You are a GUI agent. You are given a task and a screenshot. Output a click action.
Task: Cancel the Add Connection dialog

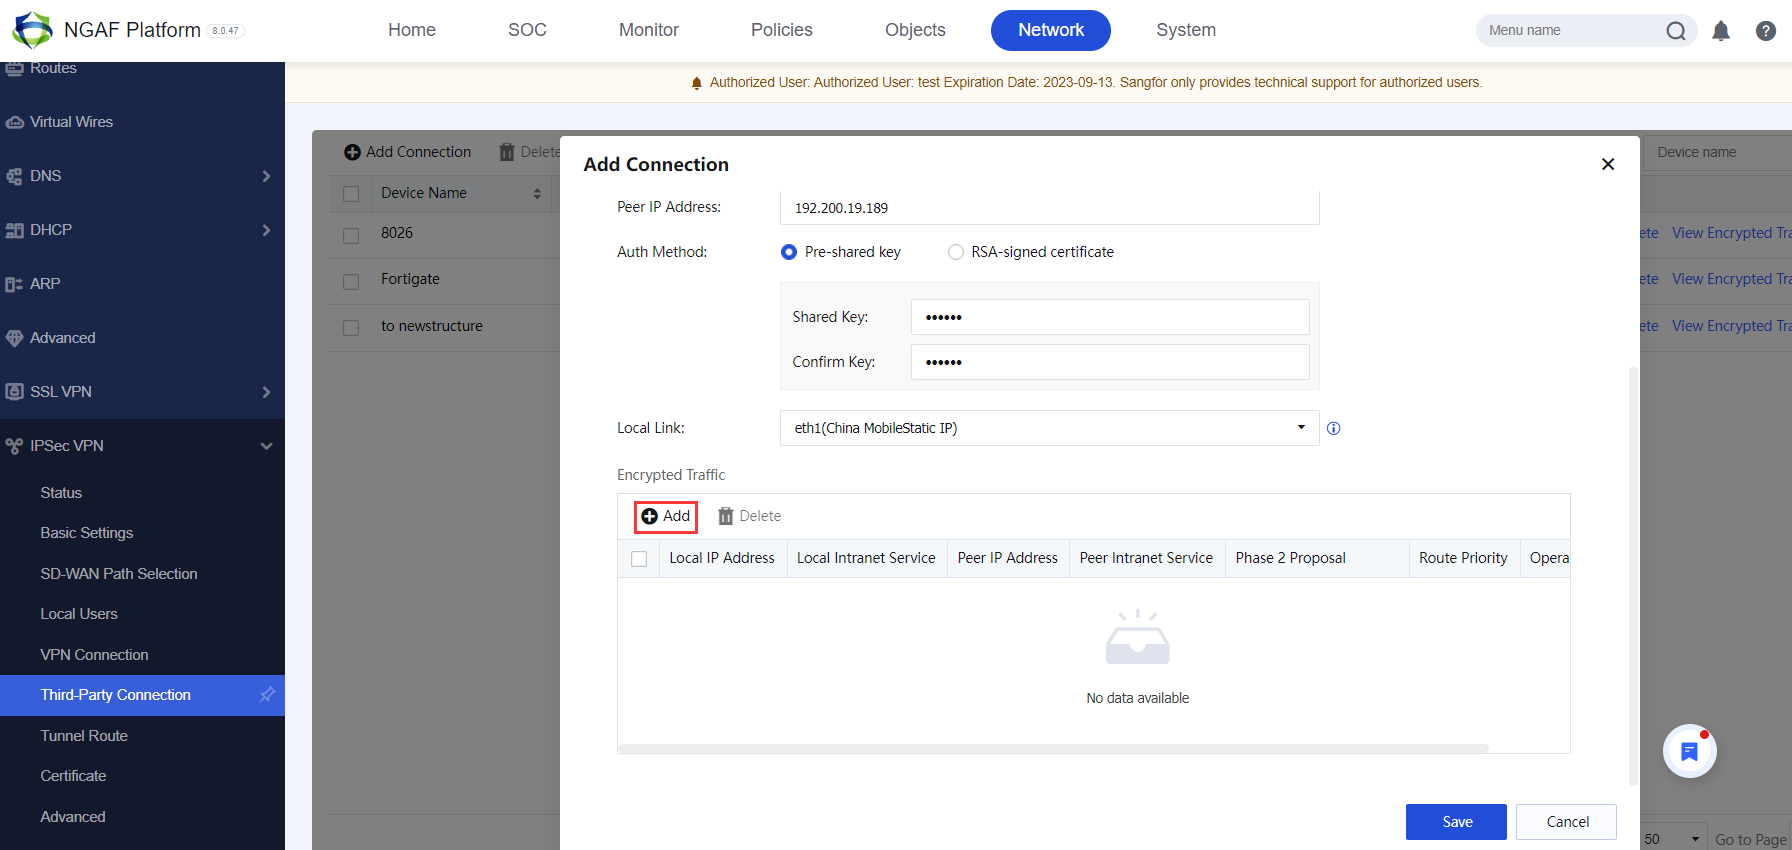tap(1566, 822)
